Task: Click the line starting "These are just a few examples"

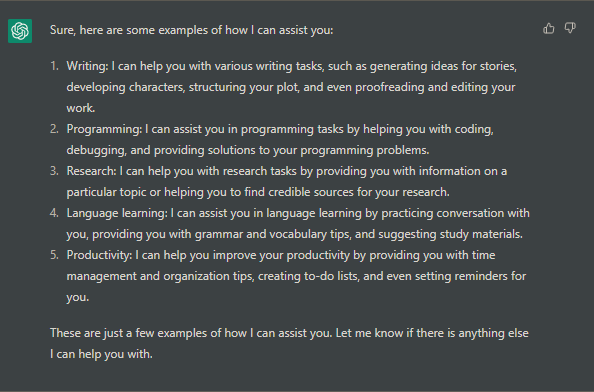Action: point(289,333)
